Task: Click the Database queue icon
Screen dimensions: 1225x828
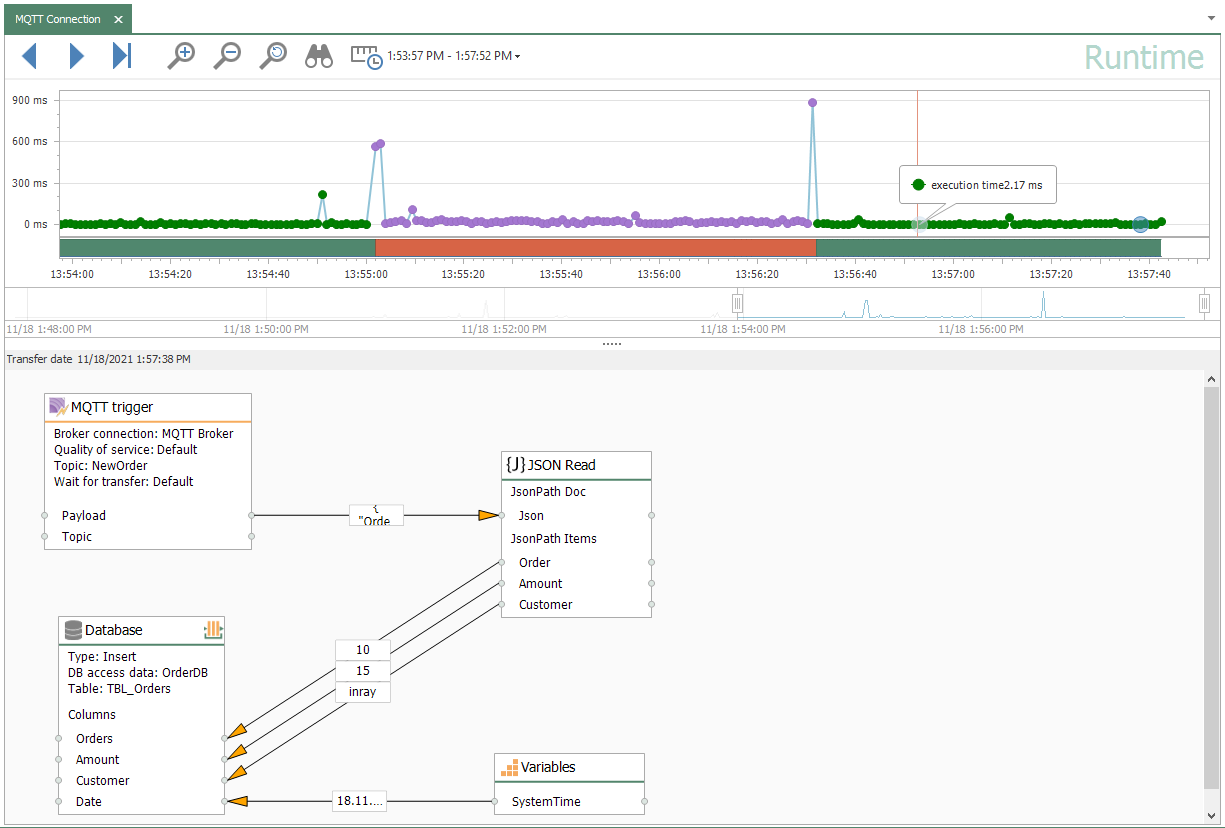Action: [213, 630]
